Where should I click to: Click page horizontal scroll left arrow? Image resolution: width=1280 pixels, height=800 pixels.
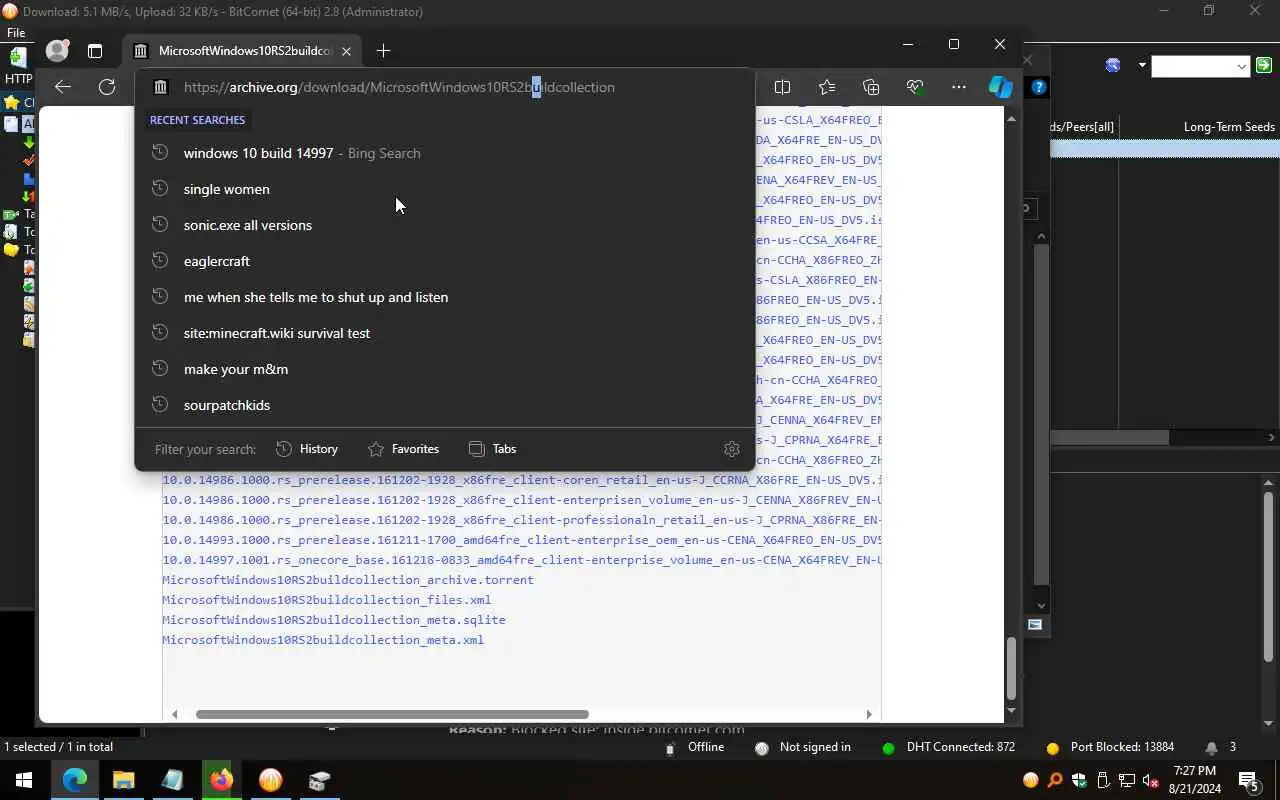[x=175, y=714]
